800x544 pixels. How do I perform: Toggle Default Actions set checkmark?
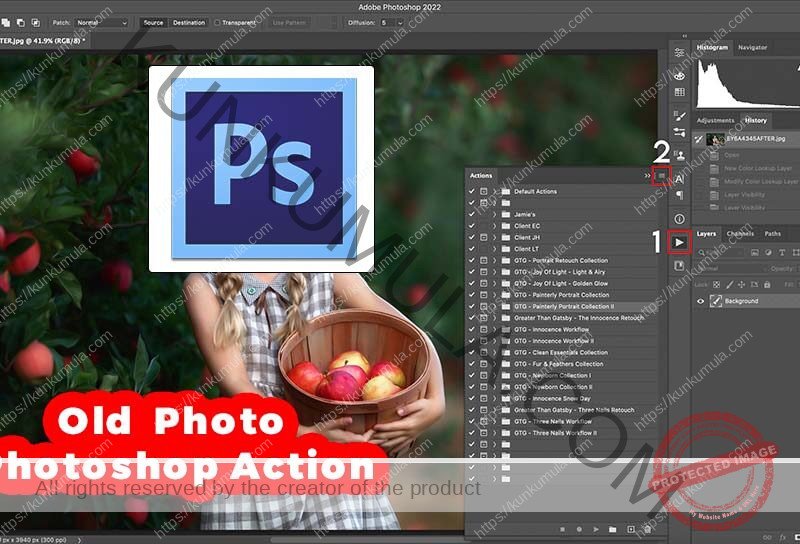pos(471,191)
